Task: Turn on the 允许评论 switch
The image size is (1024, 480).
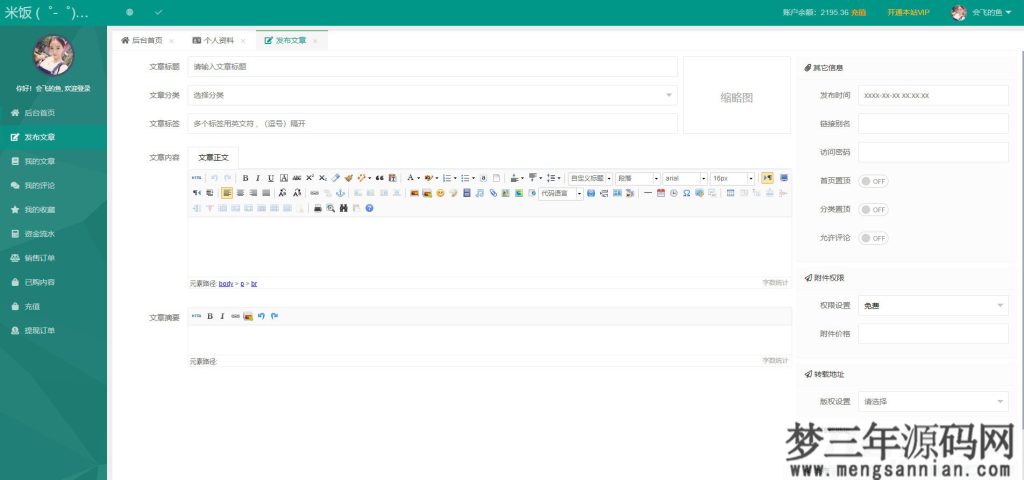Action: [873, 239]
